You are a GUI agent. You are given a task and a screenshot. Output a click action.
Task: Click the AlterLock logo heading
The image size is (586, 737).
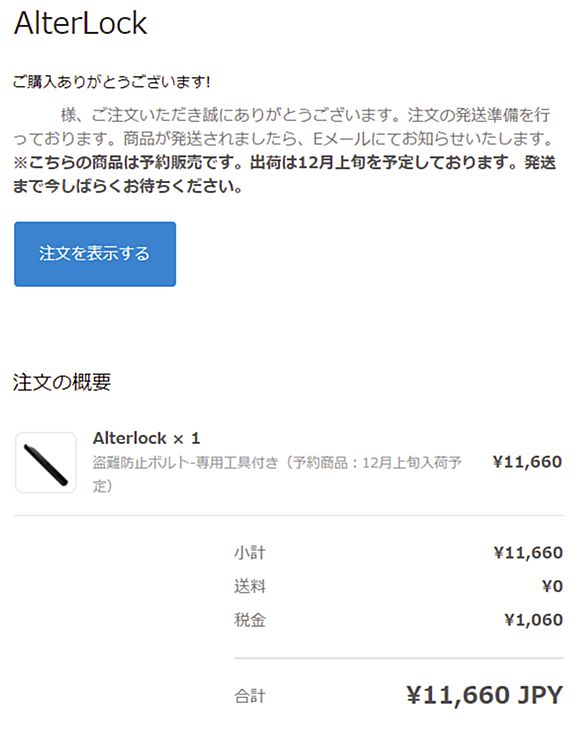click(x=80, y=23)
